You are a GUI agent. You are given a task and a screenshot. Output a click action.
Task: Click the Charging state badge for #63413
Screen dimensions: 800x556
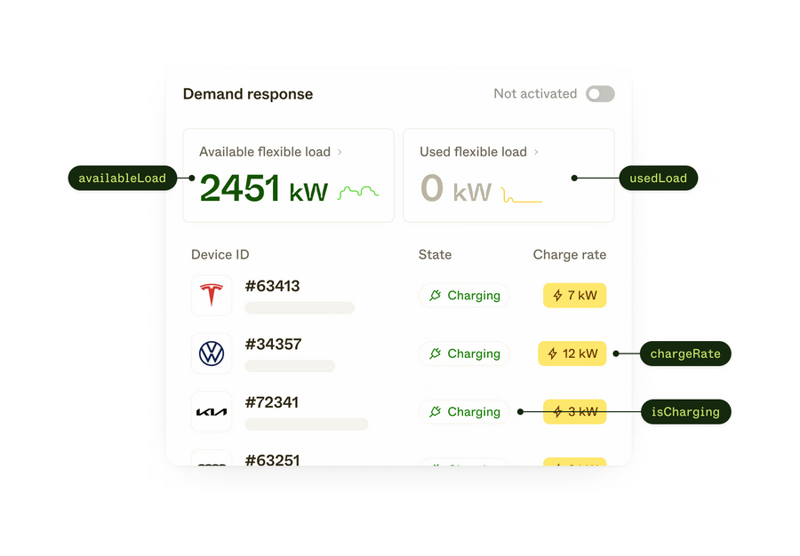coord(464,295)
